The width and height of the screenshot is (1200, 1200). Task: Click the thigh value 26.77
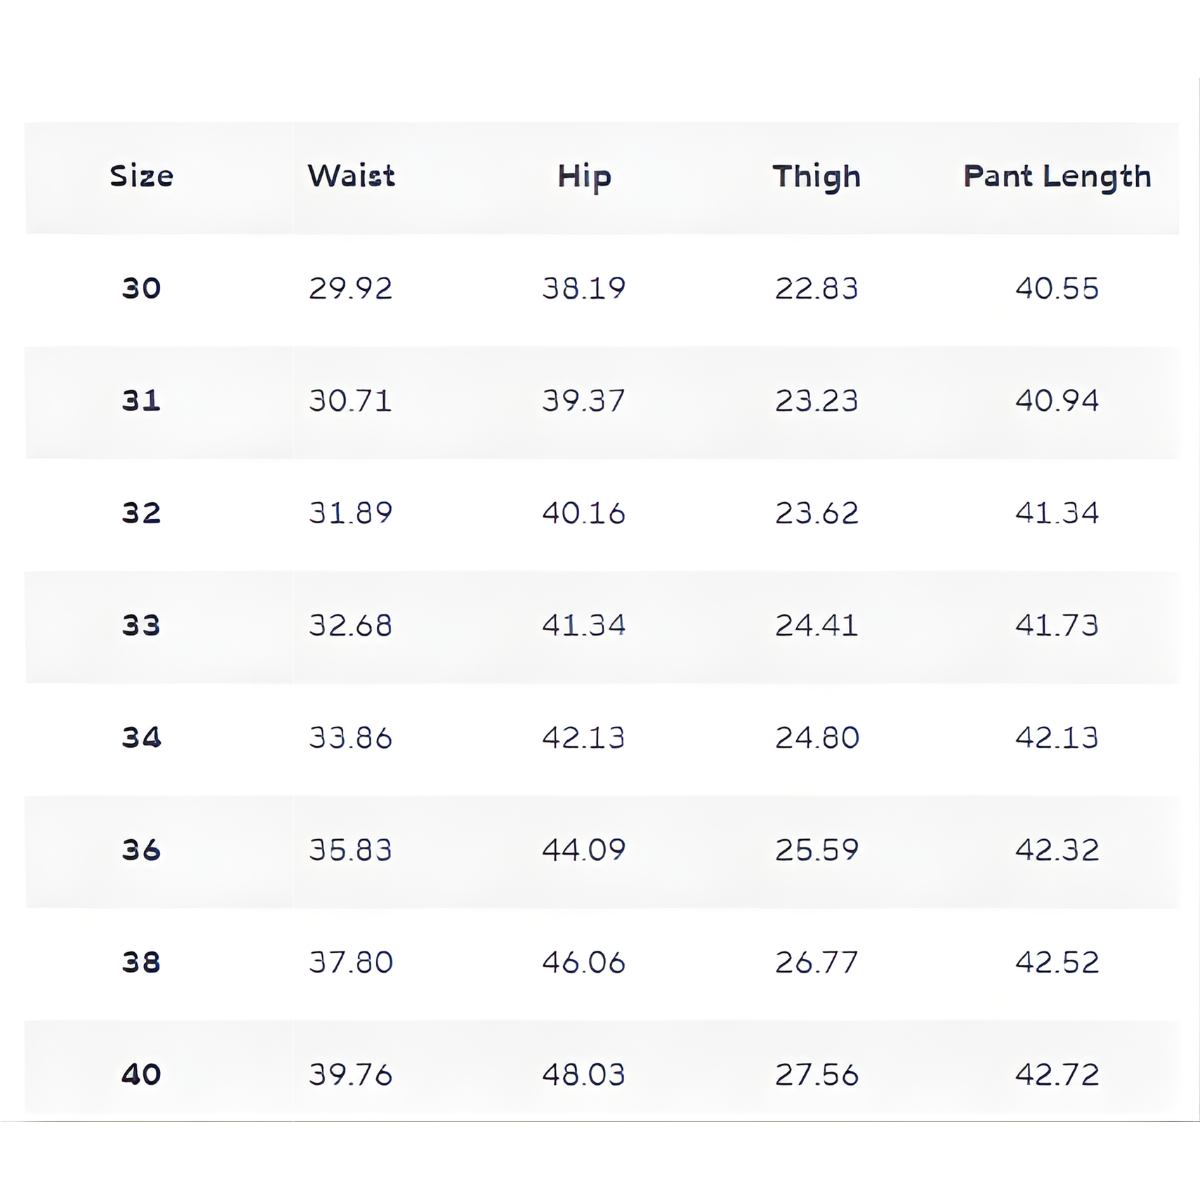(x=816, y=962)
